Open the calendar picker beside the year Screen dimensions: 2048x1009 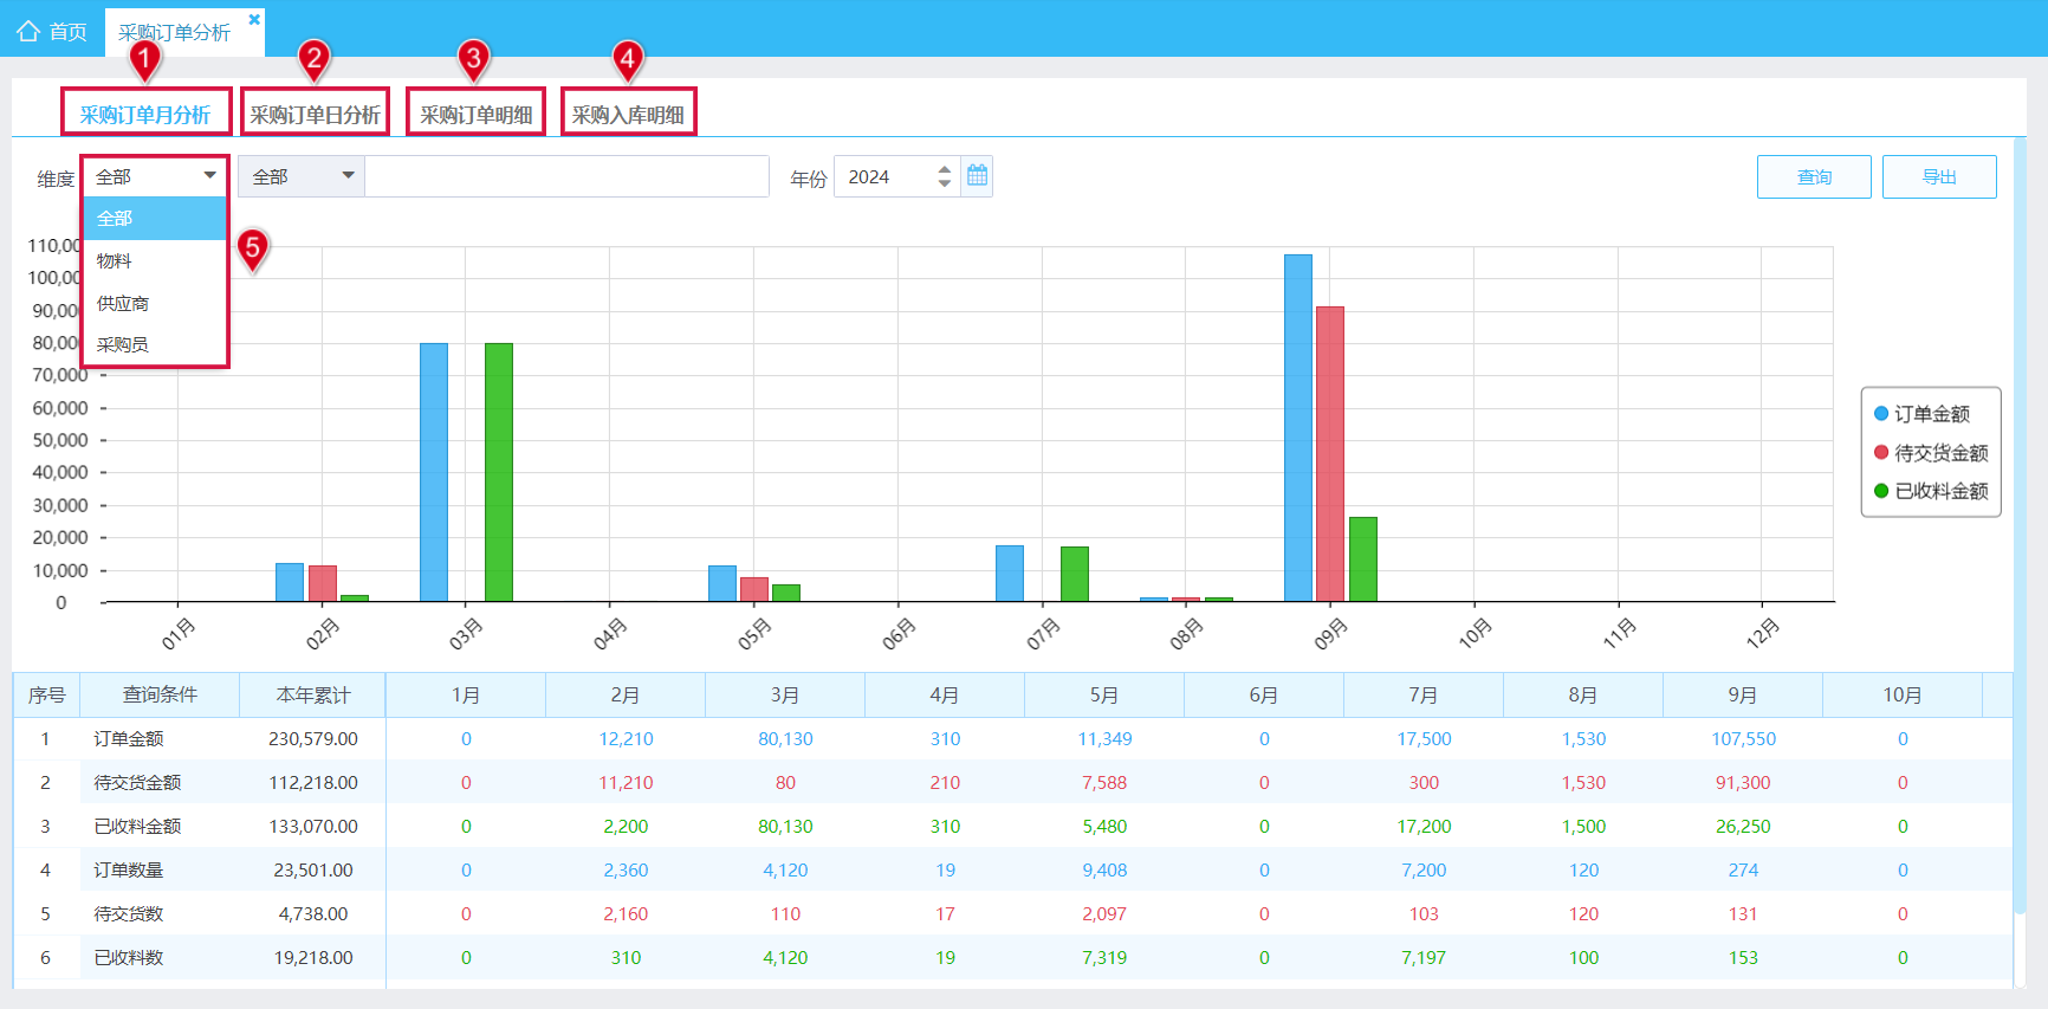(x=977, y=176)
